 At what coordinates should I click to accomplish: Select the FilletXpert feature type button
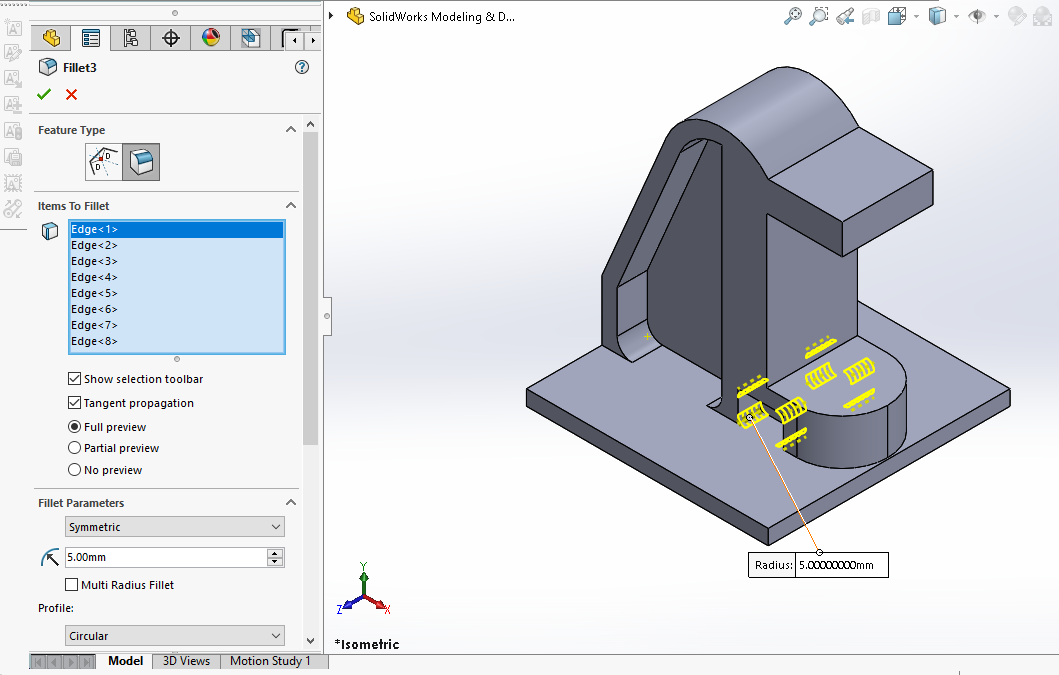(104, 161)
